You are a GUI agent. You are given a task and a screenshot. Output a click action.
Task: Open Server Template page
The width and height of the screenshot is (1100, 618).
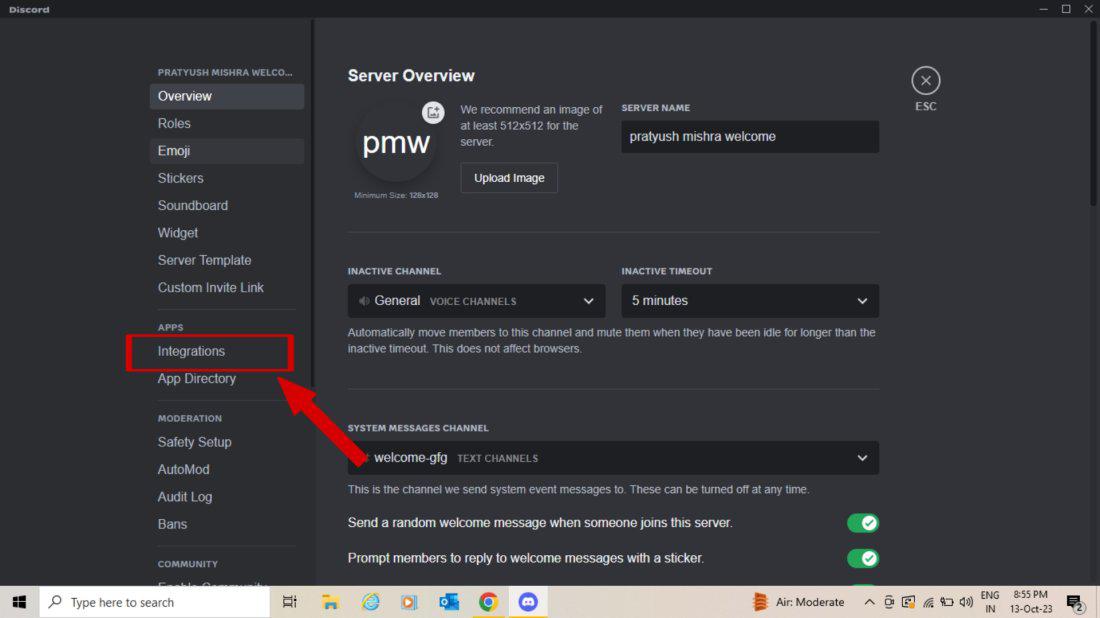[227, 260]
